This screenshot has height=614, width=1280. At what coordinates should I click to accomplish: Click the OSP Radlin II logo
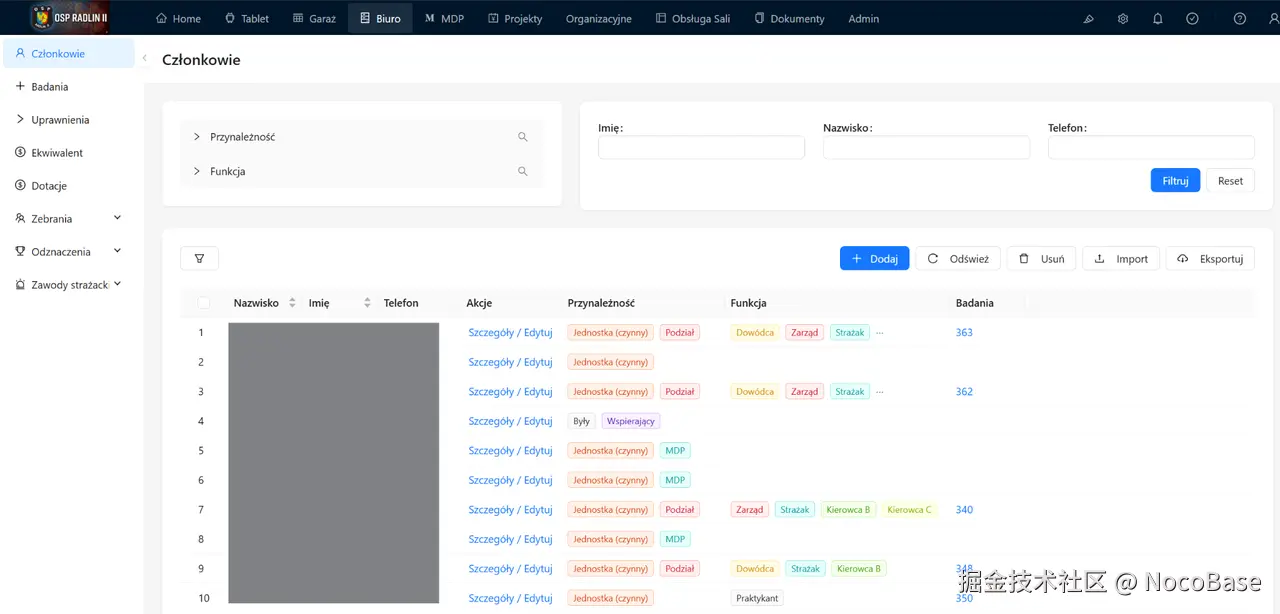pos(70,17)
